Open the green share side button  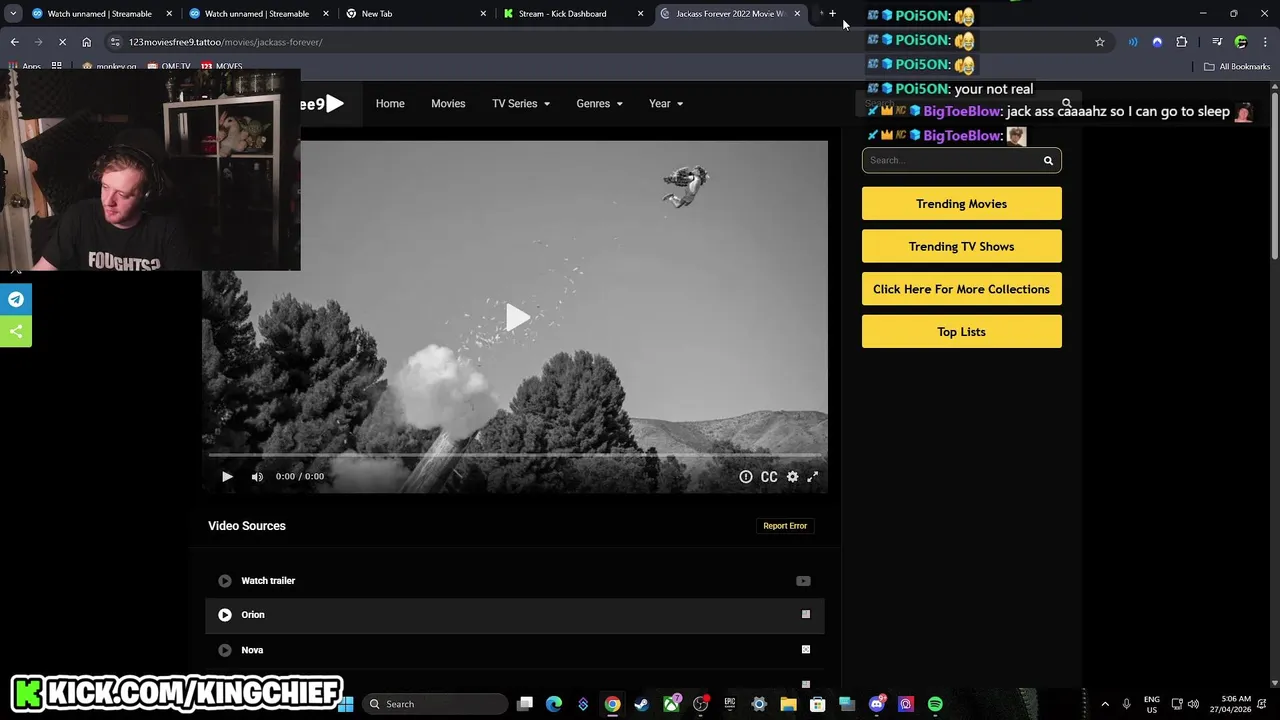click(x=16, y=331)
